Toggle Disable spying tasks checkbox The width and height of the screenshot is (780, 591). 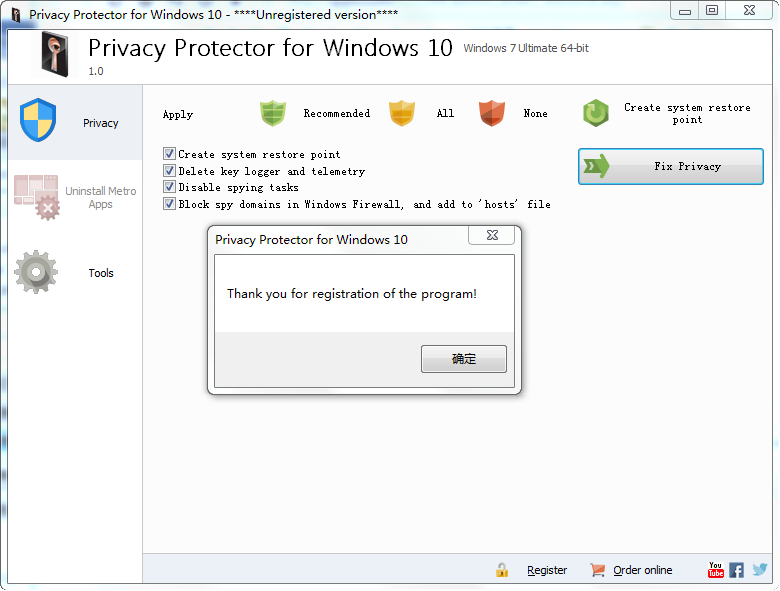(170, 187)
